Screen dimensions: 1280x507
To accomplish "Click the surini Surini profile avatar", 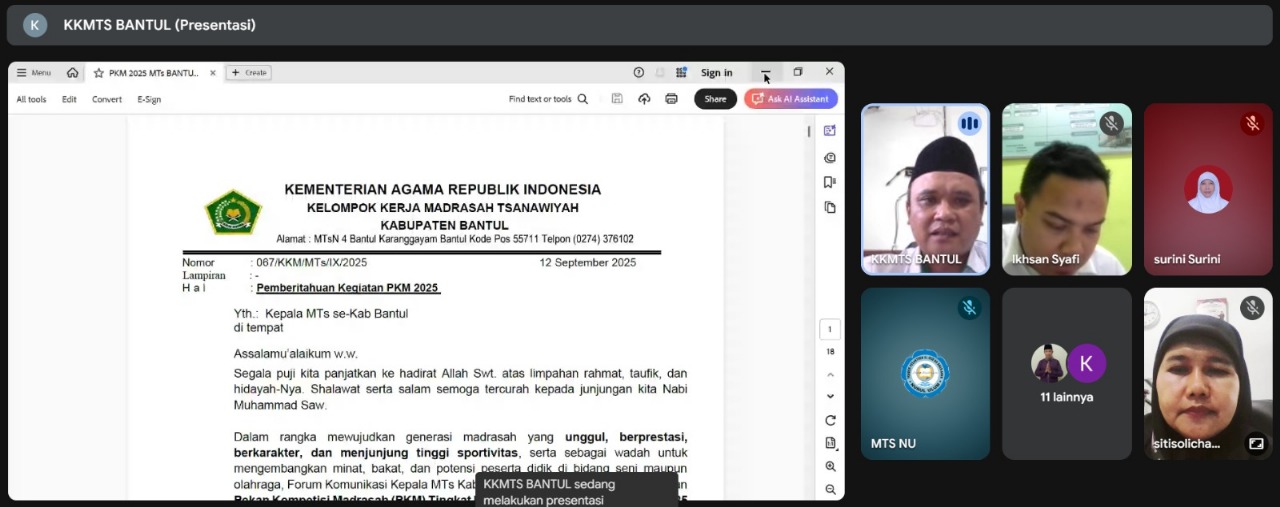I will pyautogui.click(x=1208, y=190).
